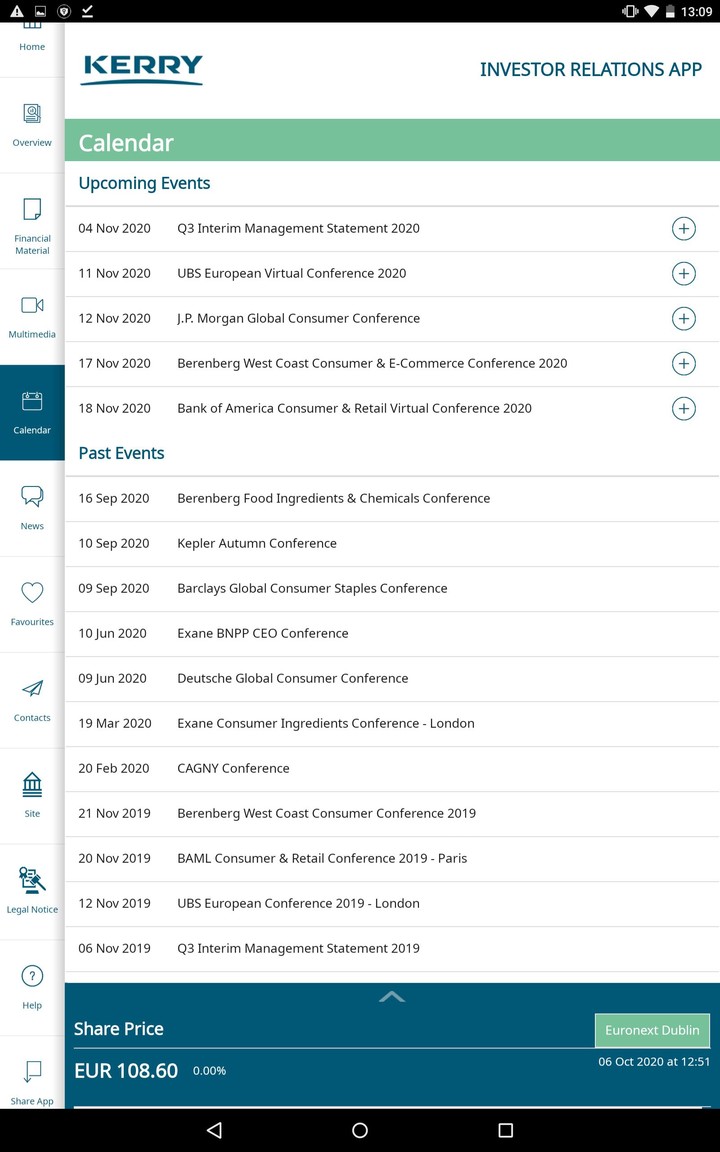Go to Favourites via heart icon

point(32,600)
